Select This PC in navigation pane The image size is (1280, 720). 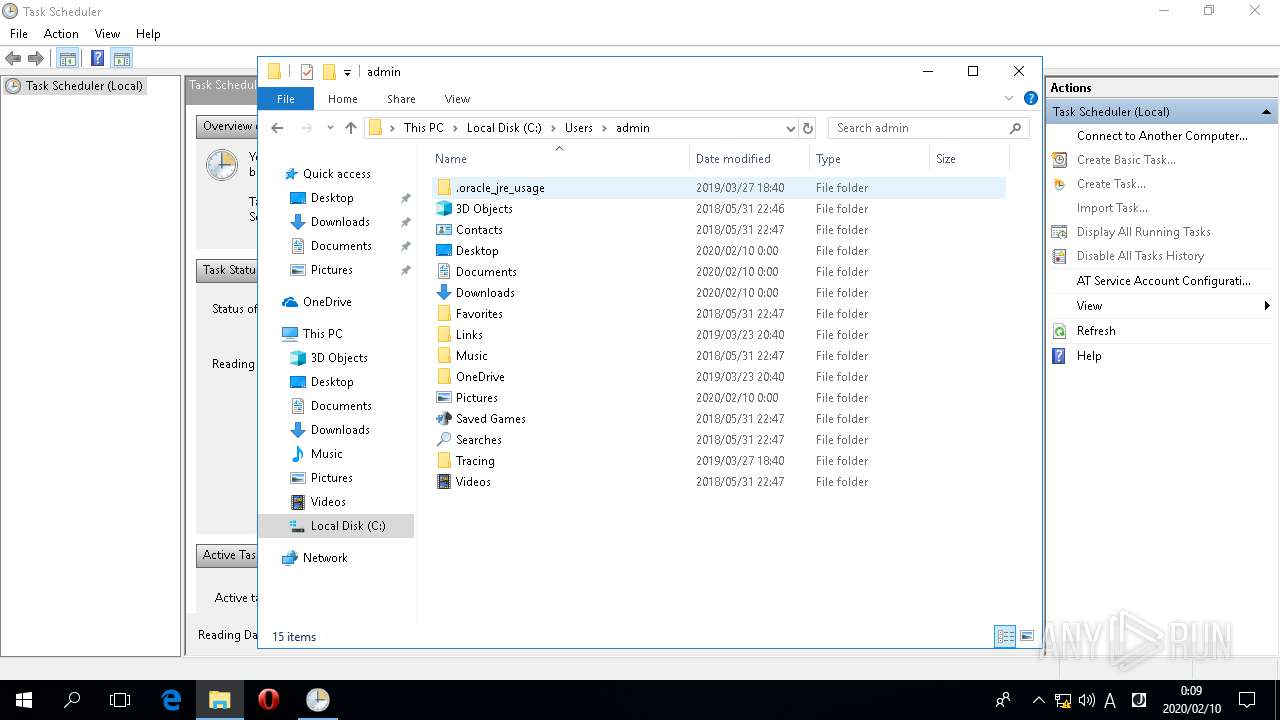[322, 334]
